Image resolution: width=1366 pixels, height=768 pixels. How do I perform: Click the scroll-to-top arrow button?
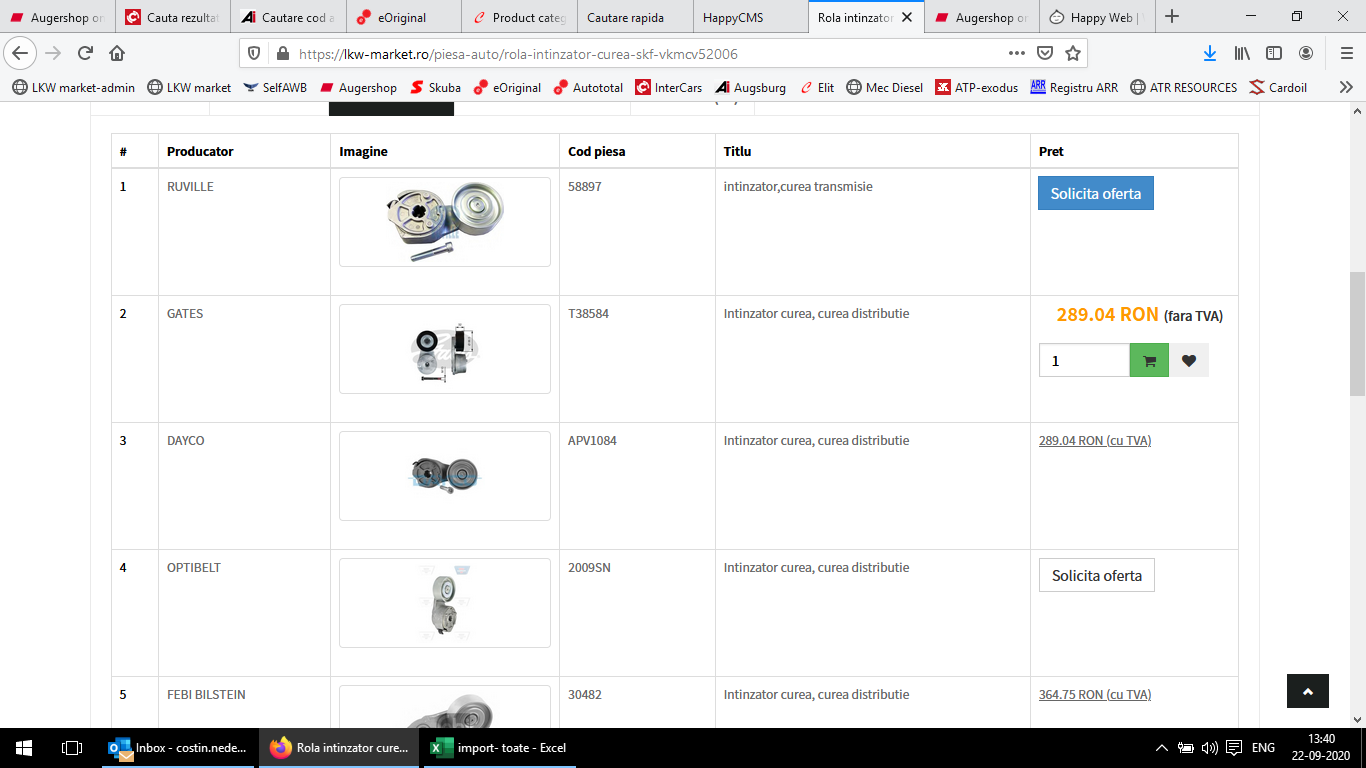click(1308, 691)
